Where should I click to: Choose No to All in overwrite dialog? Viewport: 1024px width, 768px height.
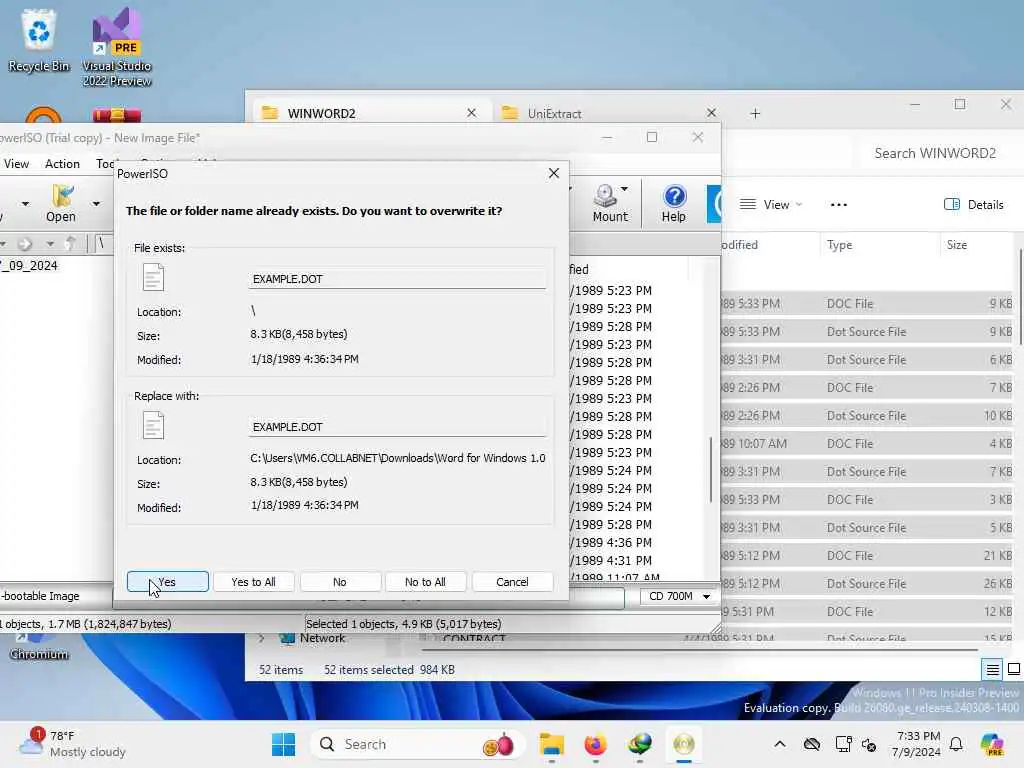pyautogui.click(x=425, y=581)
